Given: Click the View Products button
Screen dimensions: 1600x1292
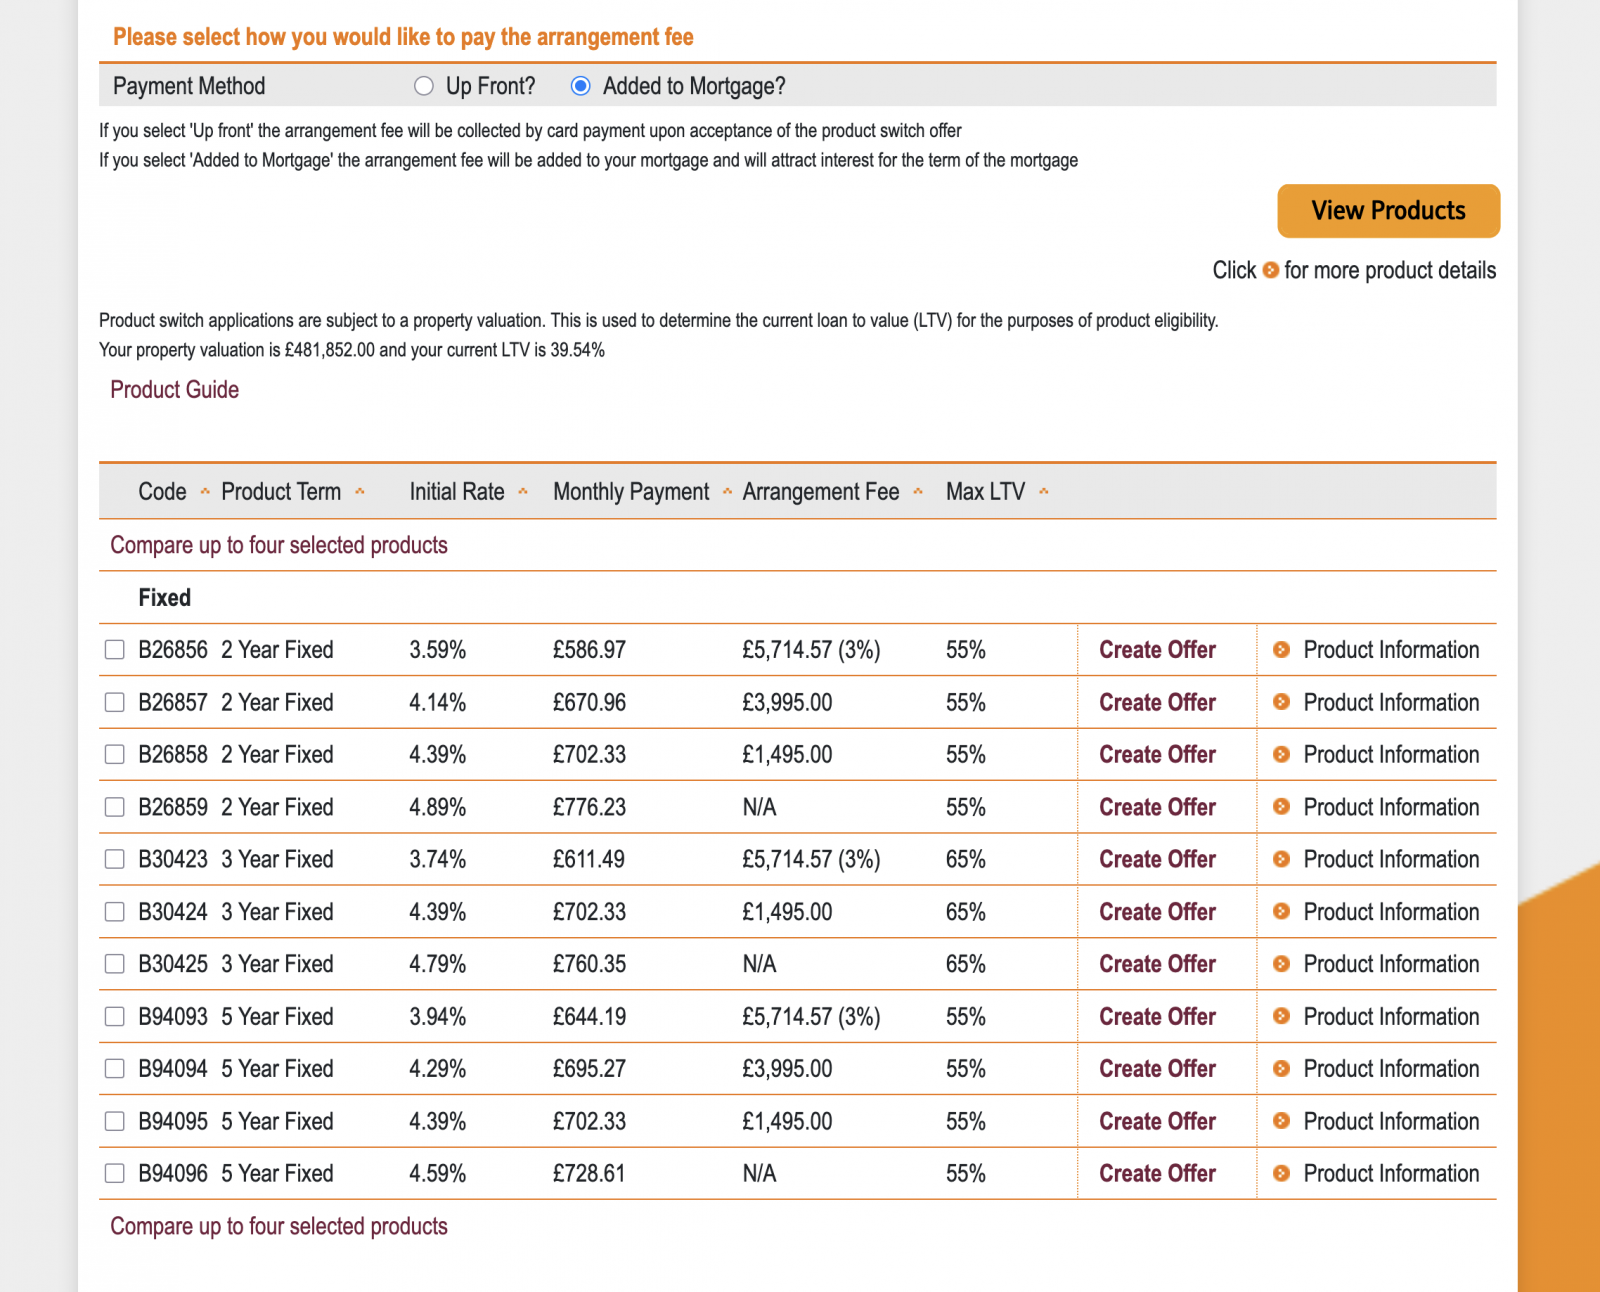Looking at the screenshot, I should tap(1388, 211).
